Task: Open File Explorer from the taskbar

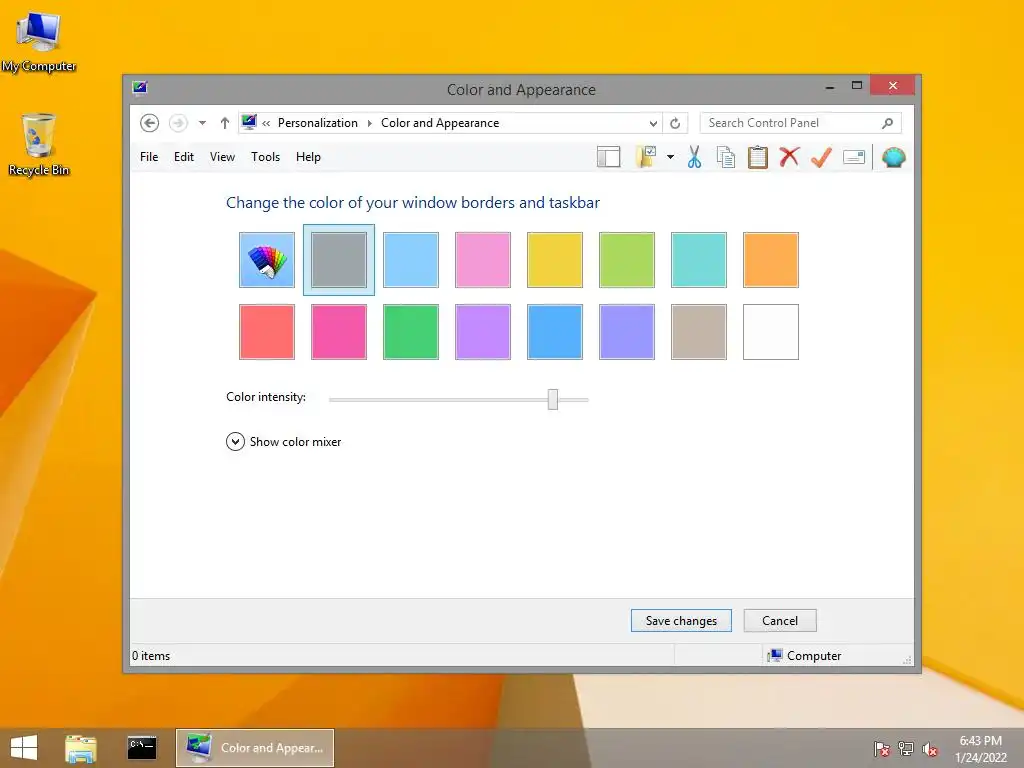Action: (81, 748)
